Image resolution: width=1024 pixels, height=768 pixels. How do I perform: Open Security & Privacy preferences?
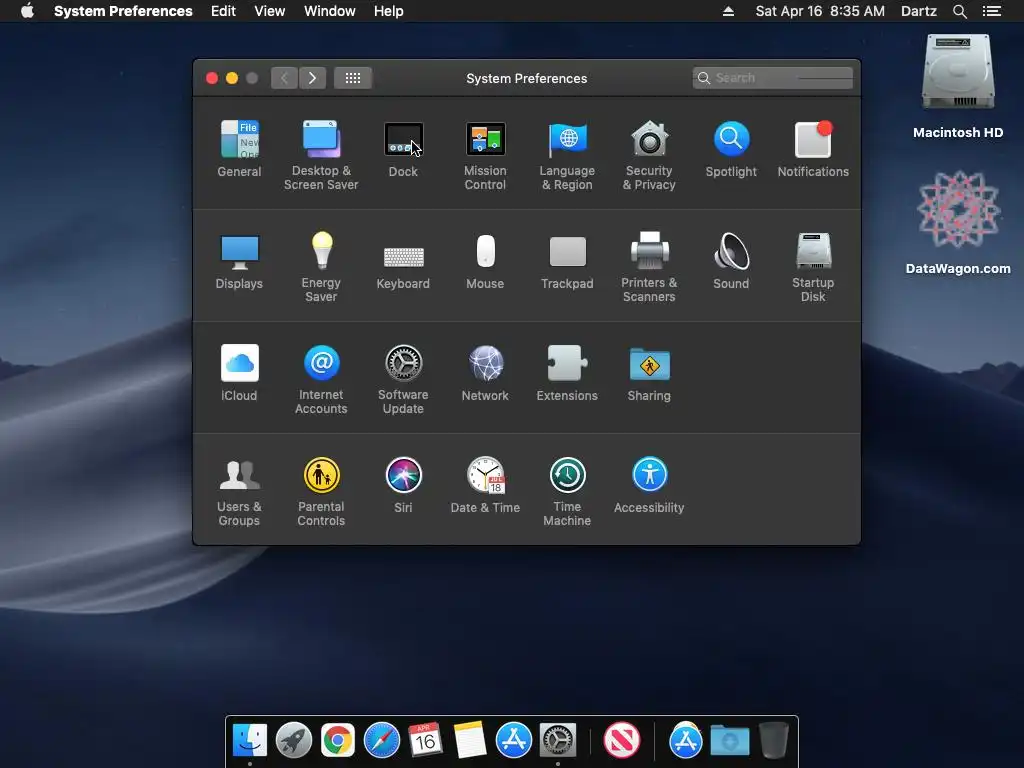click(649, 155)
